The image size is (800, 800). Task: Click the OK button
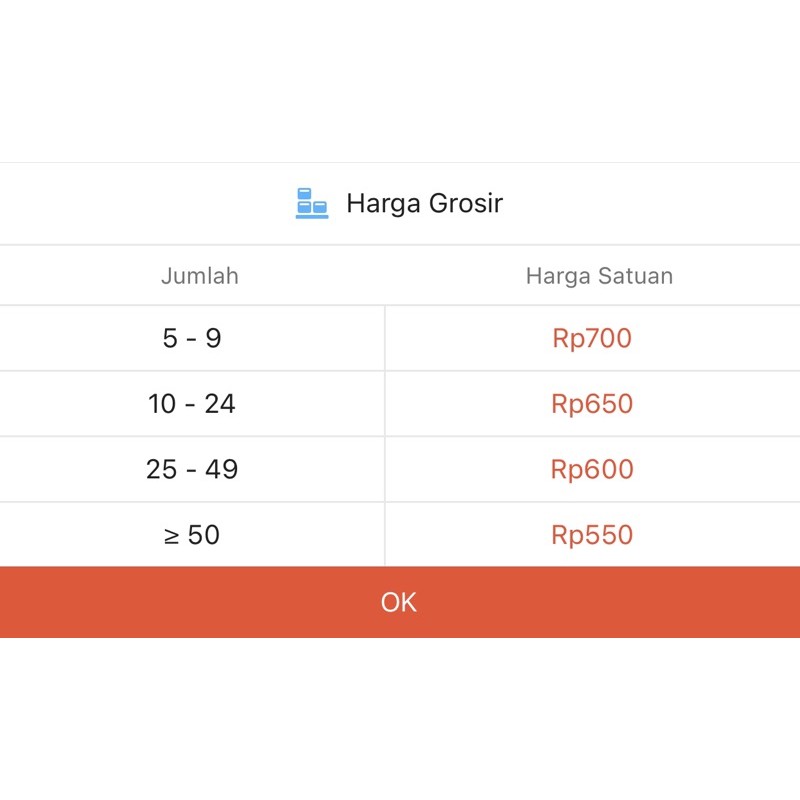400,602
